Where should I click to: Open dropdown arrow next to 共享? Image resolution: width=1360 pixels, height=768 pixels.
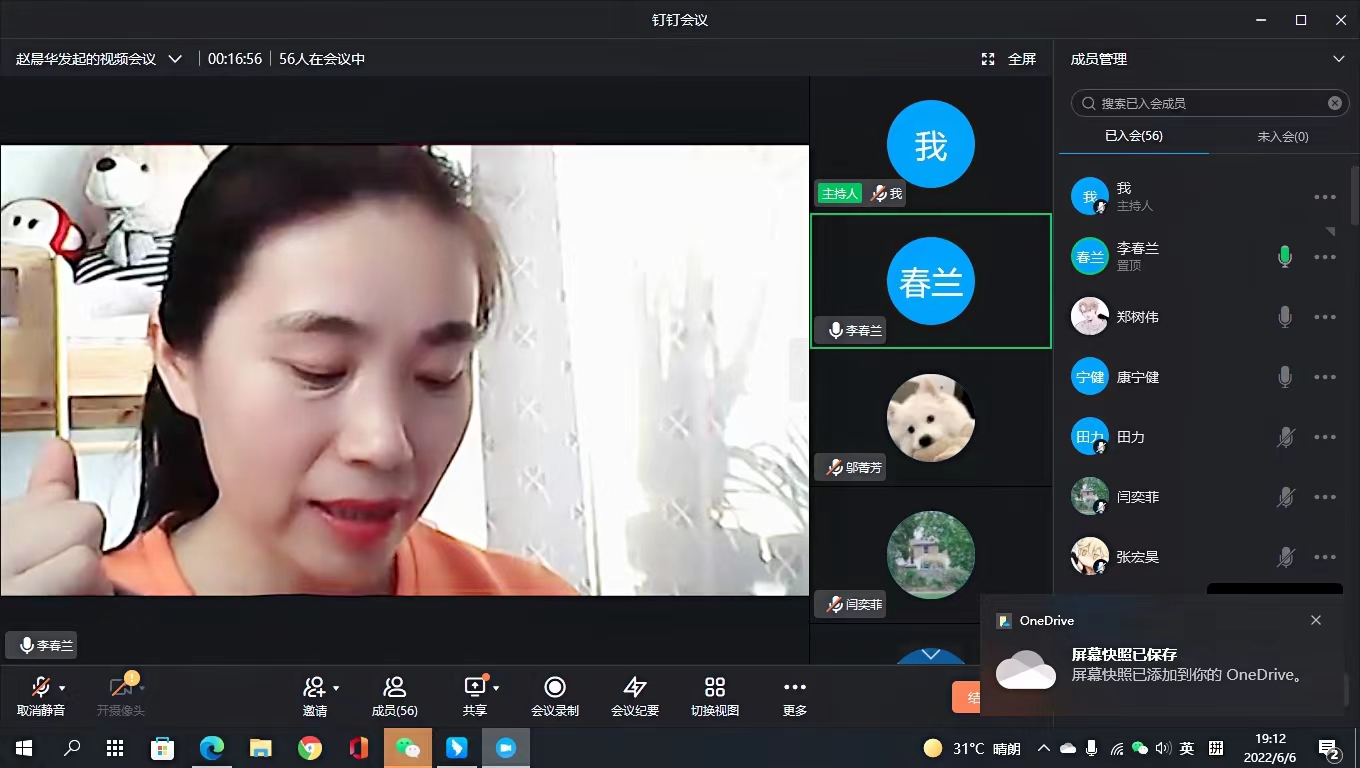(496, 688)
